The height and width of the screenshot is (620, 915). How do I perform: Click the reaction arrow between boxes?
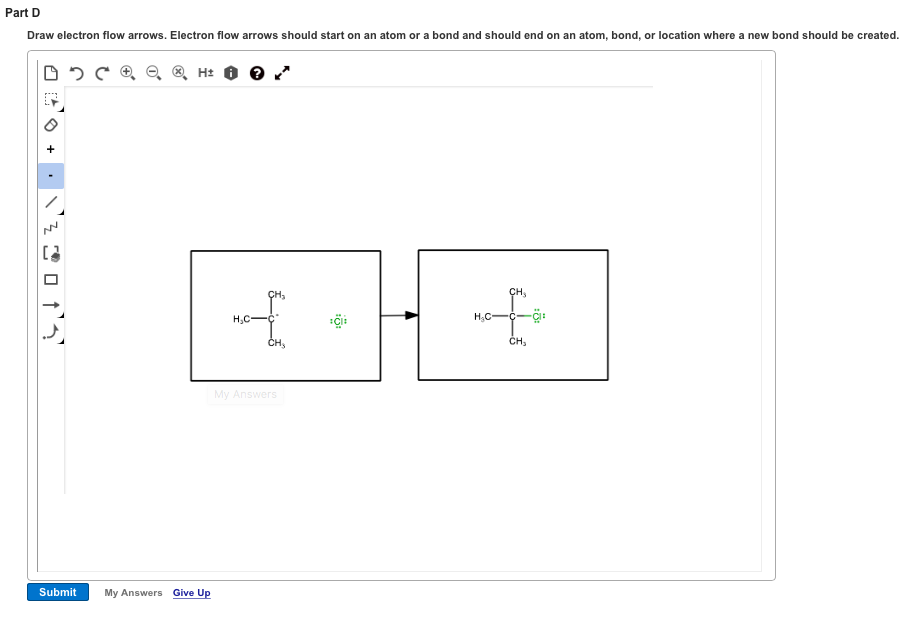(x=400, y=315)
